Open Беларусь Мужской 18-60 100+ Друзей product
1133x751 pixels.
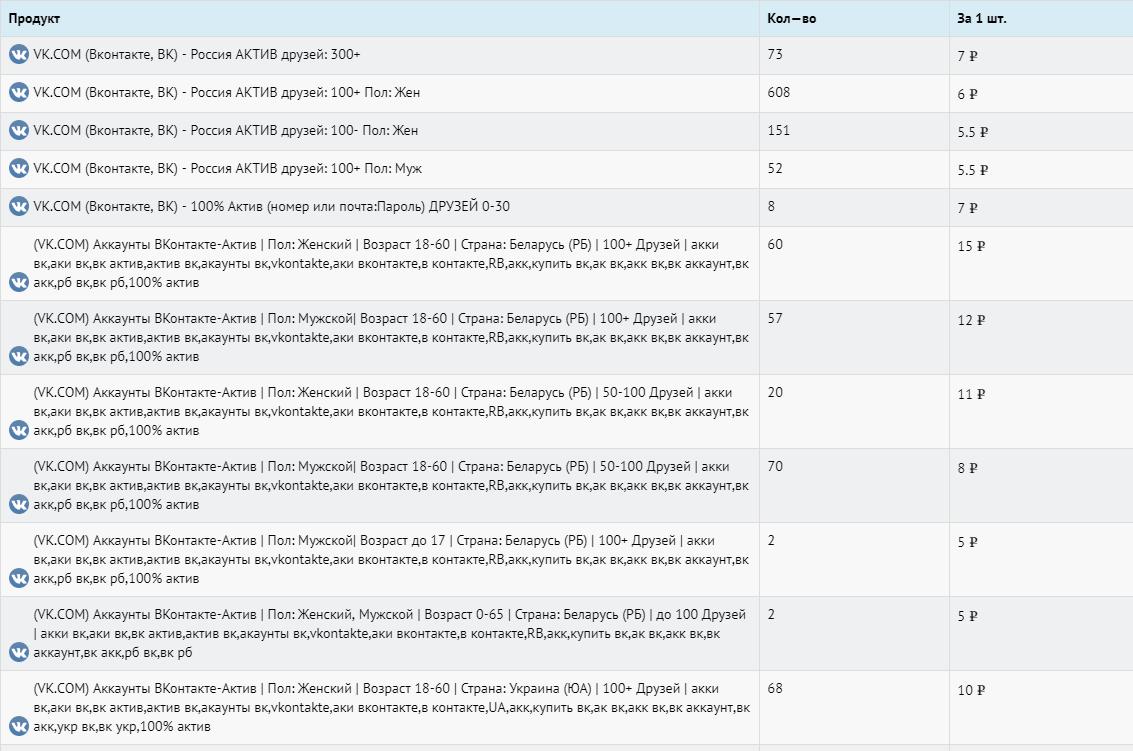[x=391, y=338]
